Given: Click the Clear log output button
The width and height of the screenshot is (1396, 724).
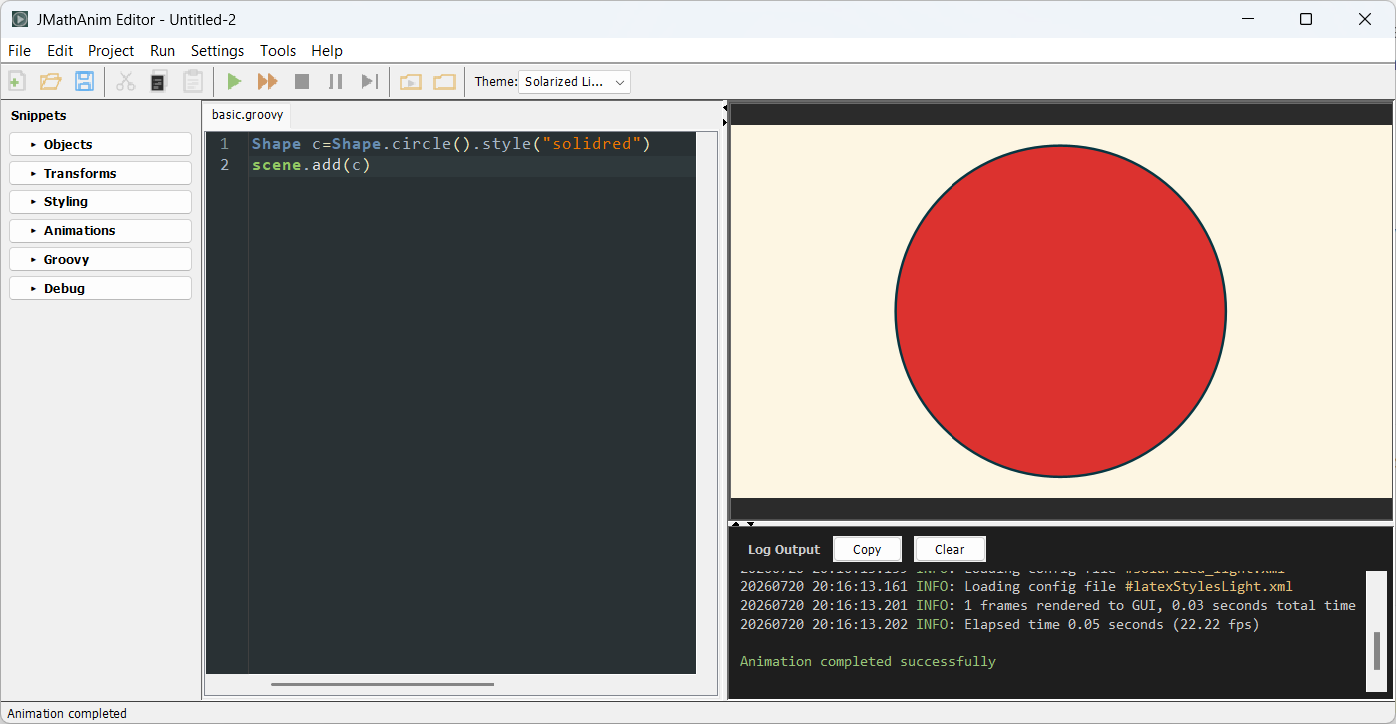Looking at the screenshot, I should click(950, 549).
